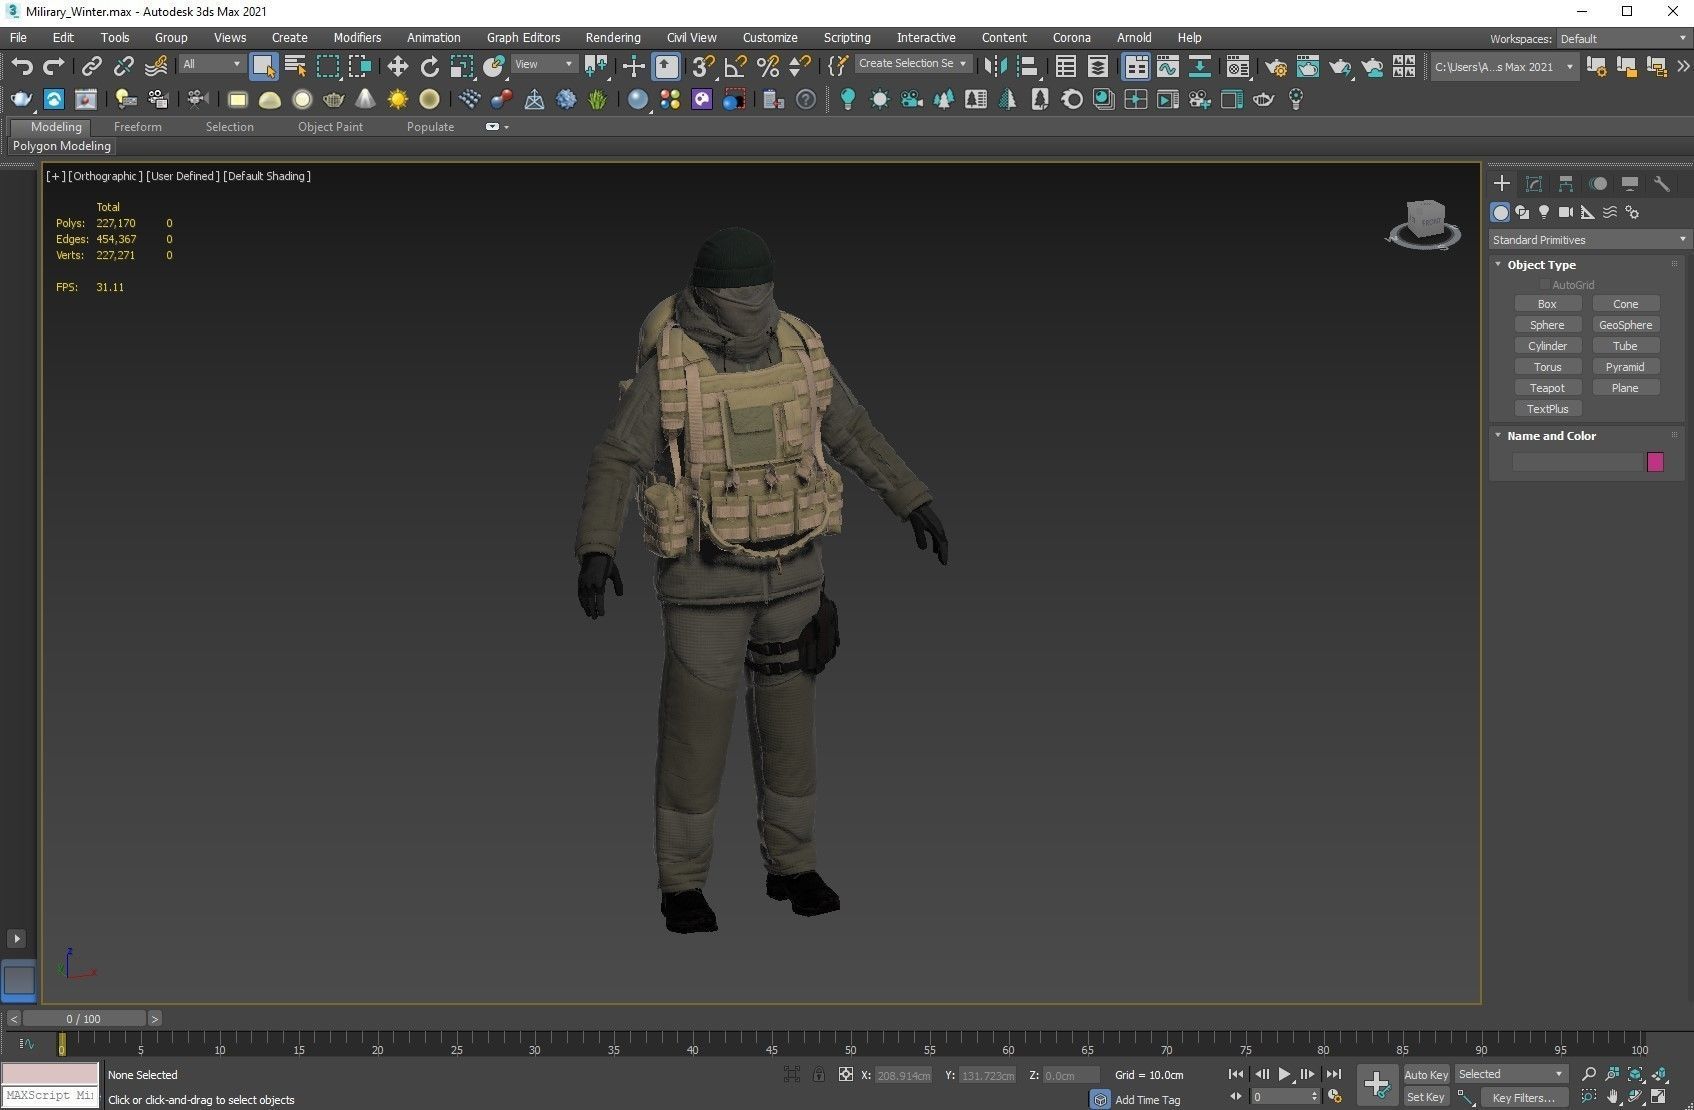Image resolution: width=1694 pixels, height=1110 pixels.
Task: Enable the AutoGrid checkbox
Action: [x=1545, y=285]
